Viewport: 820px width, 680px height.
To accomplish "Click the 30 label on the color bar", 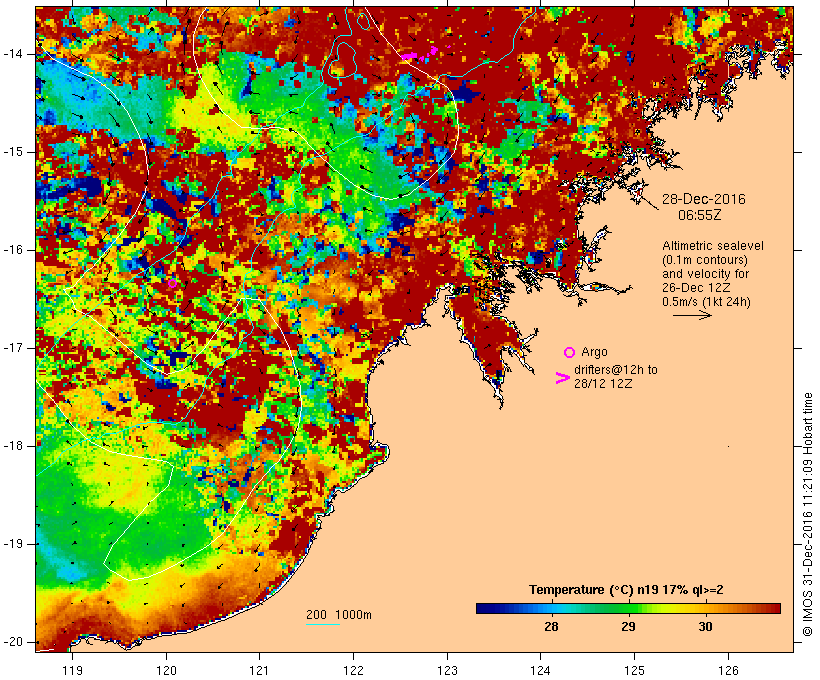I will pyautogui.click(x=705, y=626).
